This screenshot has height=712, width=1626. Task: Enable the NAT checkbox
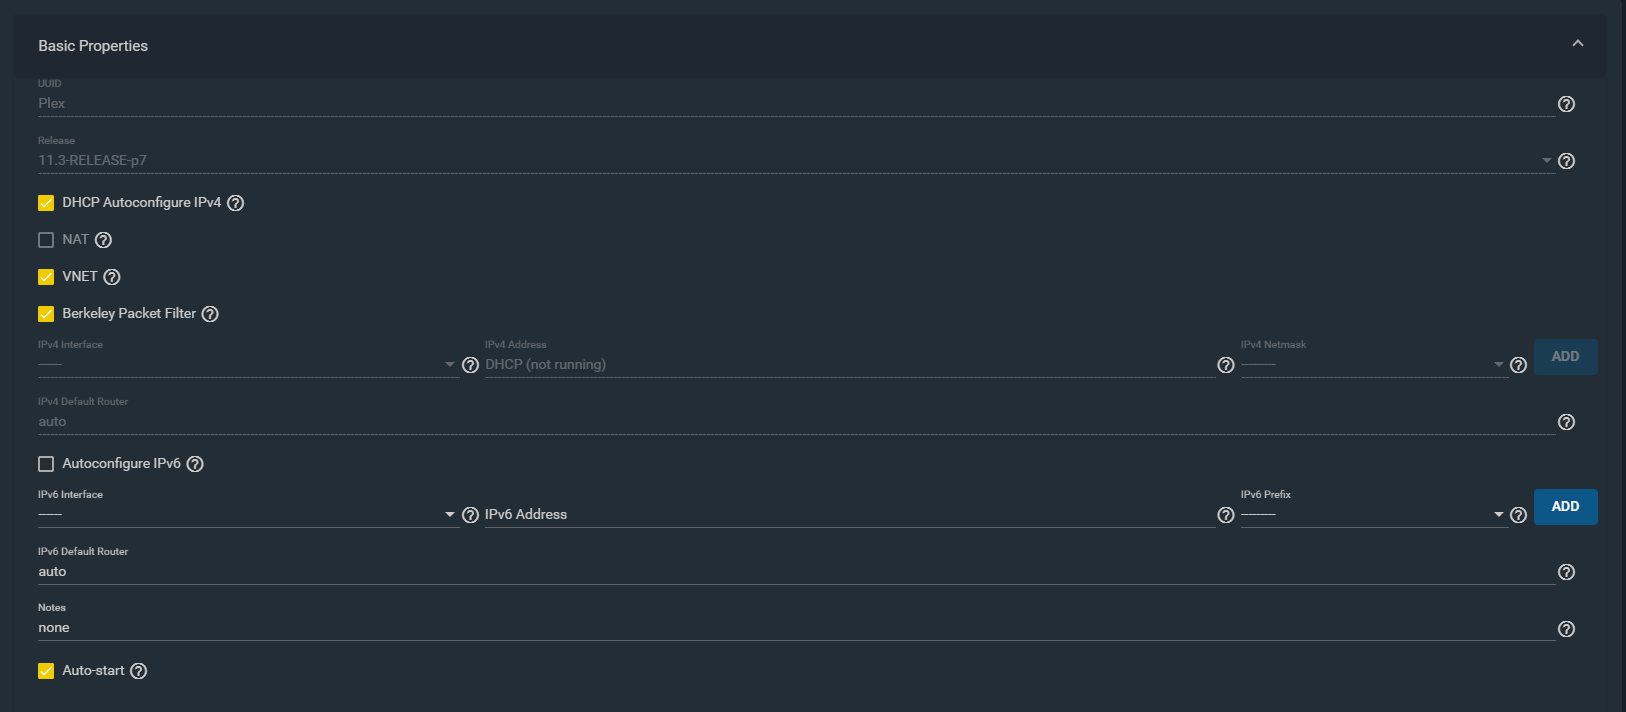pos(46,240)
